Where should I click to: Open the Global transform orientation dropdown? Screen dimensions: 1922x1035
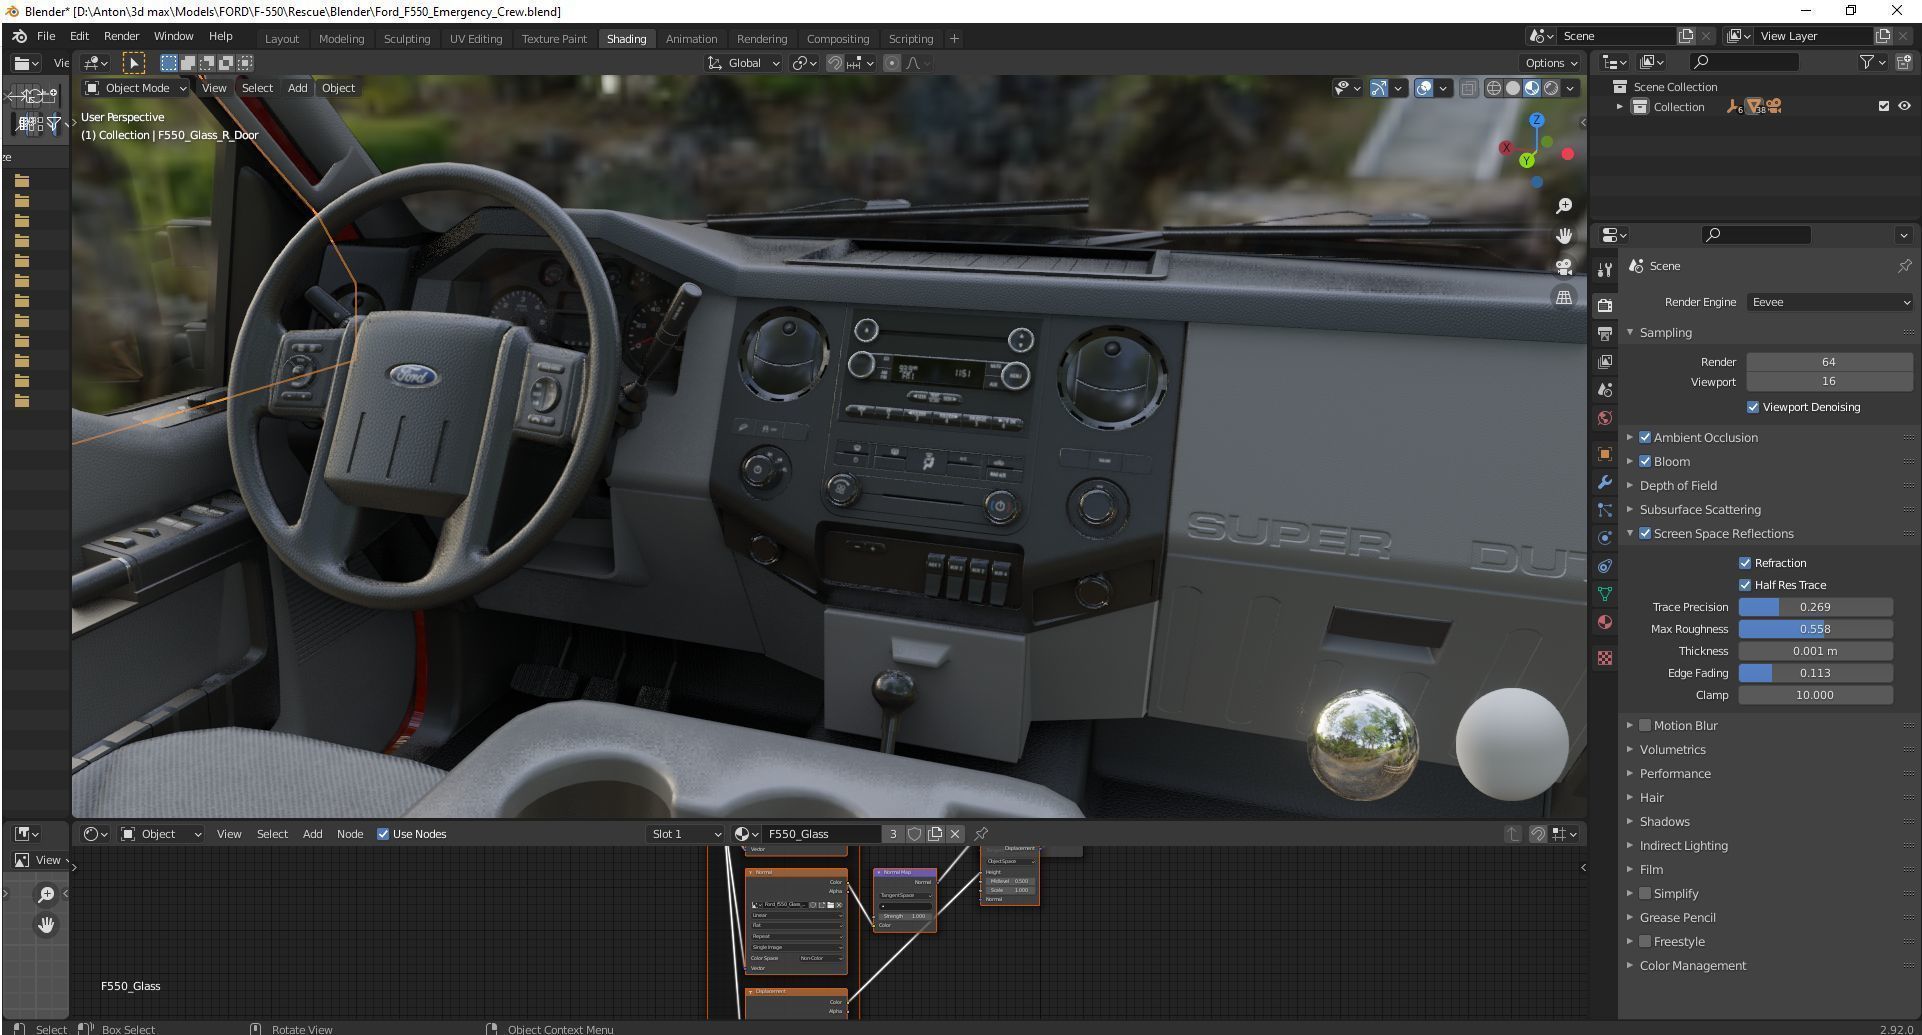click(744, 63)
